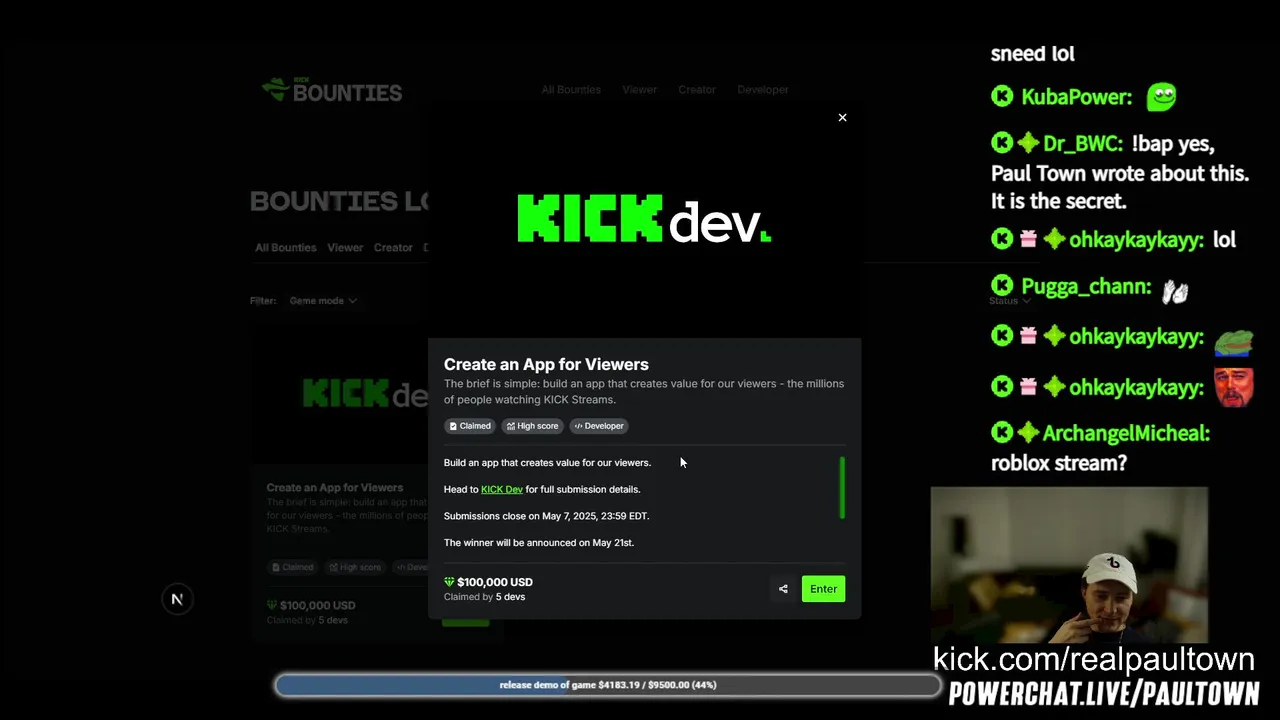Open Creator in top navigation
This screenshot has width=1280, height=720.
coord(697,90)
